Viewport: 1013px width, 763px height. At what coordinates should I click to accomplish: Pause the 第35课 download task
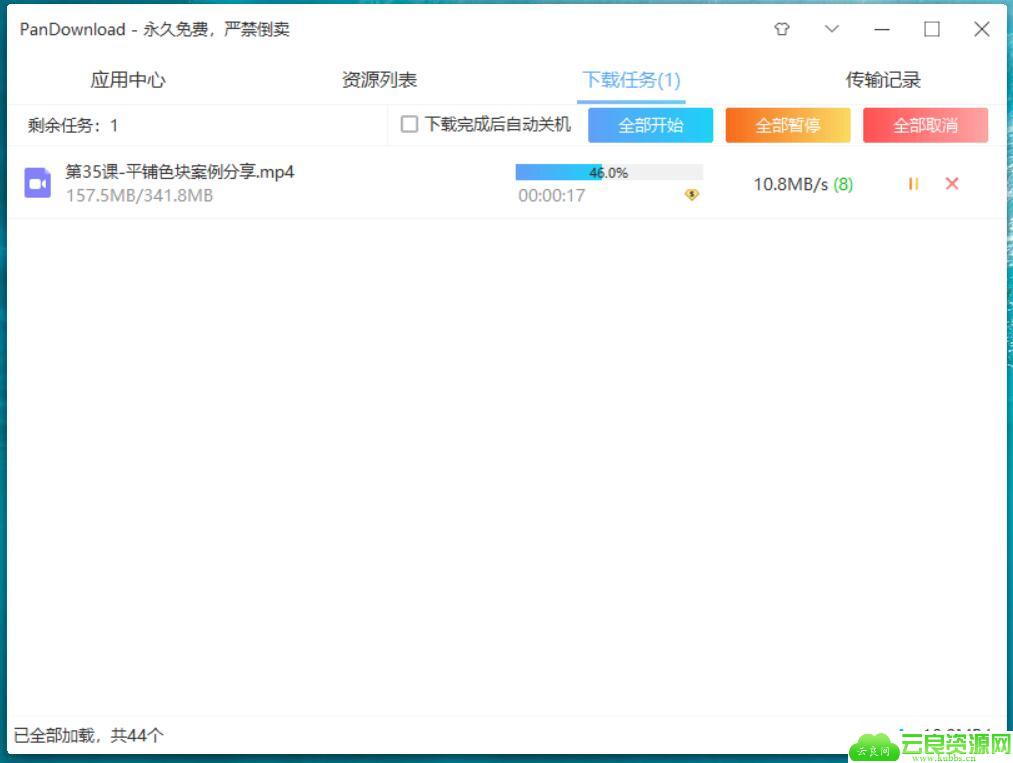click(913, 184)
